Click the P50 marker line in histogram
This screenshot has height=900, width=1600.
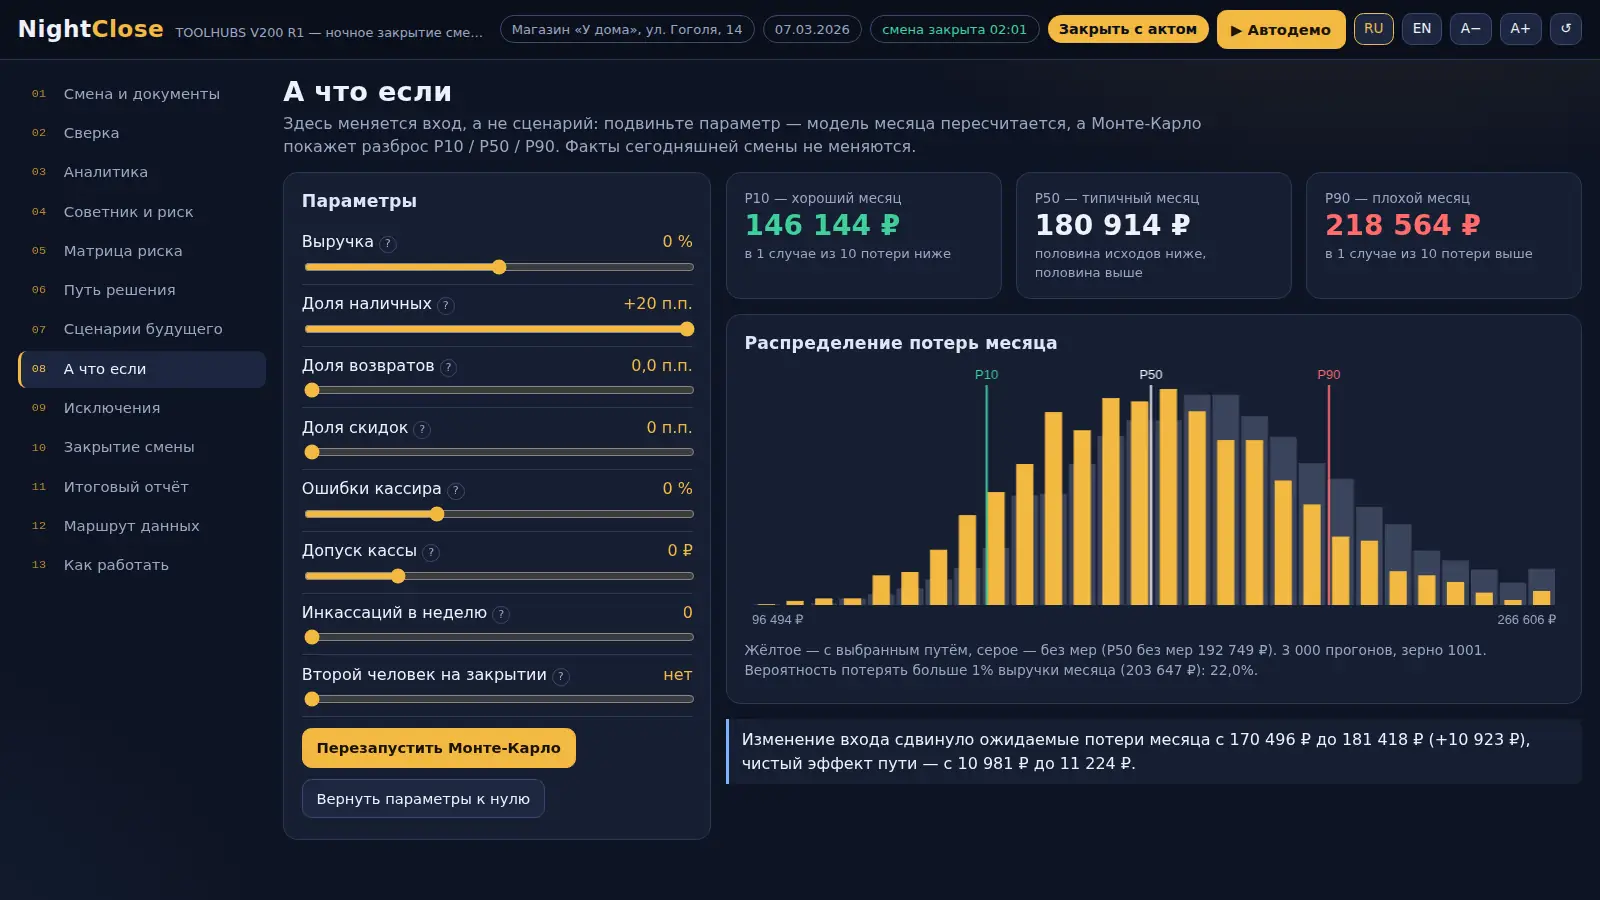tap(1151, 494)
